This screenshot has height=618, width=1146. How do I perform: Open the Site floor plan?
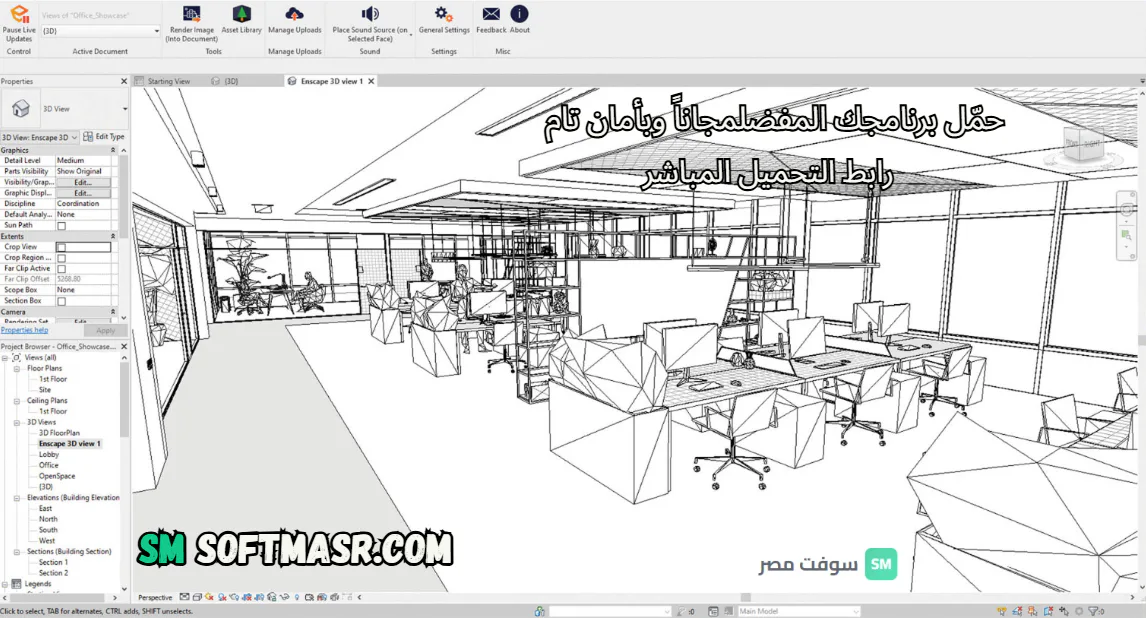pyautogui.click(x=45, y=390)
